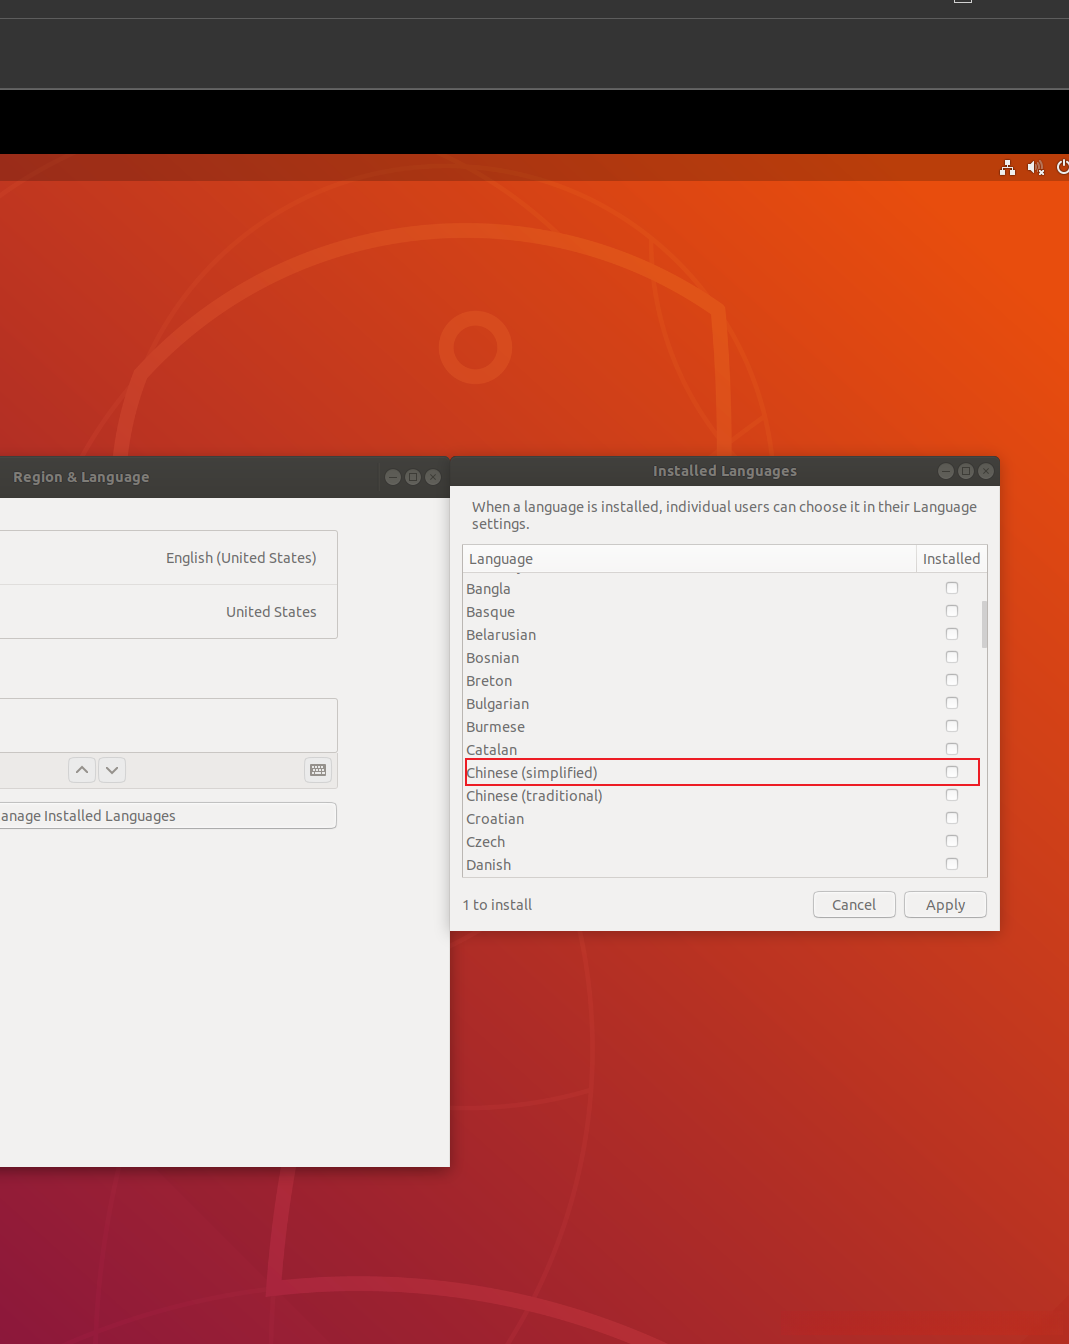
Task: Move input source down with arrow
Action: point(112,770)
